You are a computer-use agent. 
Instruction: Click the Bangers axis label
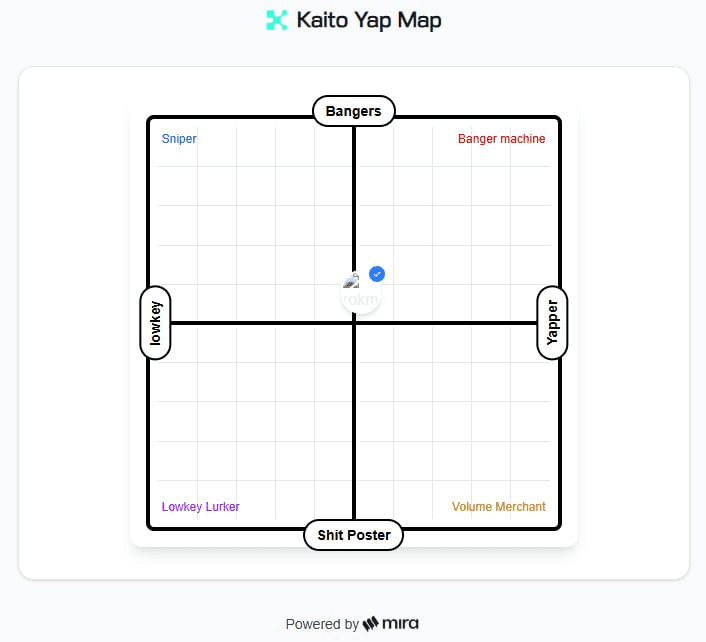point(353,111)
